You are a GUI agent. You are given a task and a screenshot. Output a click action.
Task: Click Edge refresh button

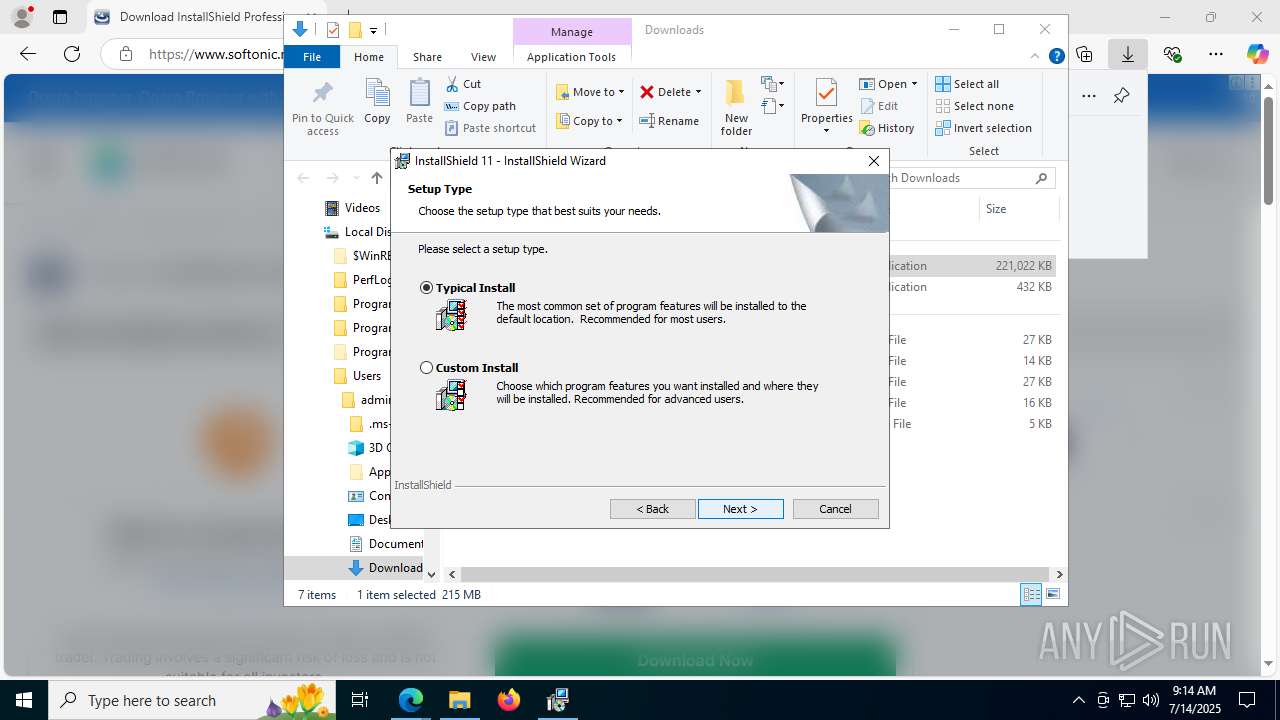[x=72, y=54]
